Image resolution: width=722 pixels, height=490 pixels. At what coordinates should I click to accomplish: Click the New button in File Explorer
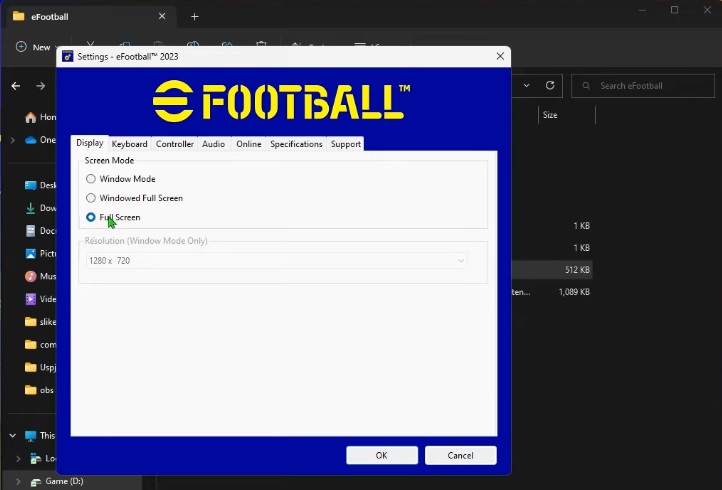36,47
